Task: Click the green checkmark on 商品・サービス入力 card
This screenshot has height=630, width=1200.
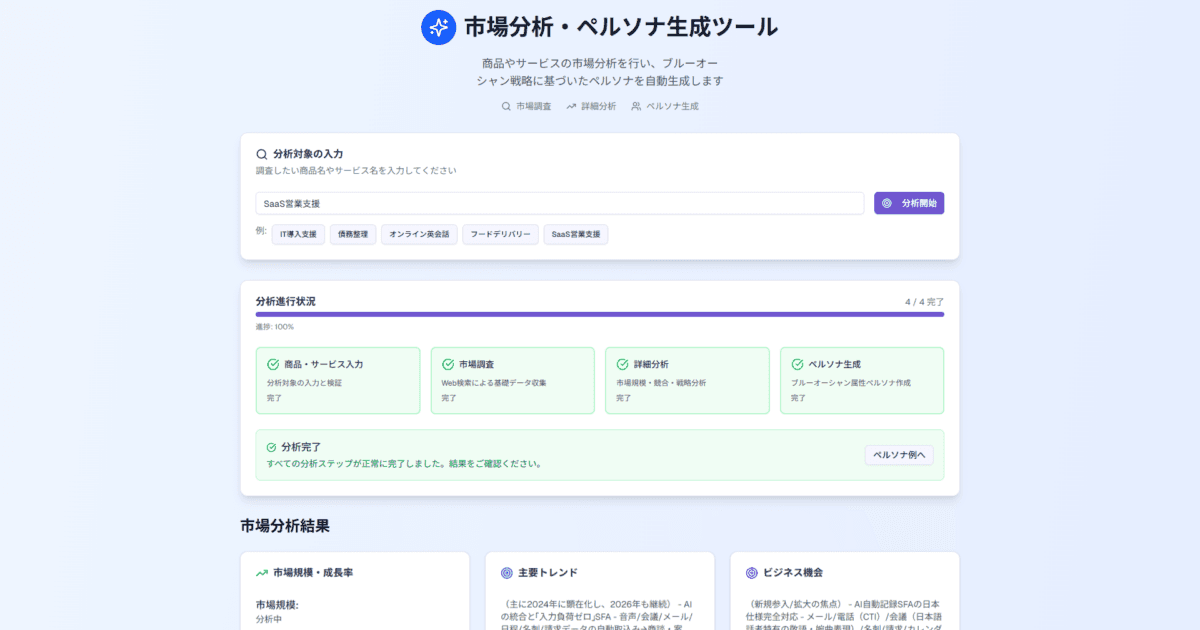Action: point(270,364)
